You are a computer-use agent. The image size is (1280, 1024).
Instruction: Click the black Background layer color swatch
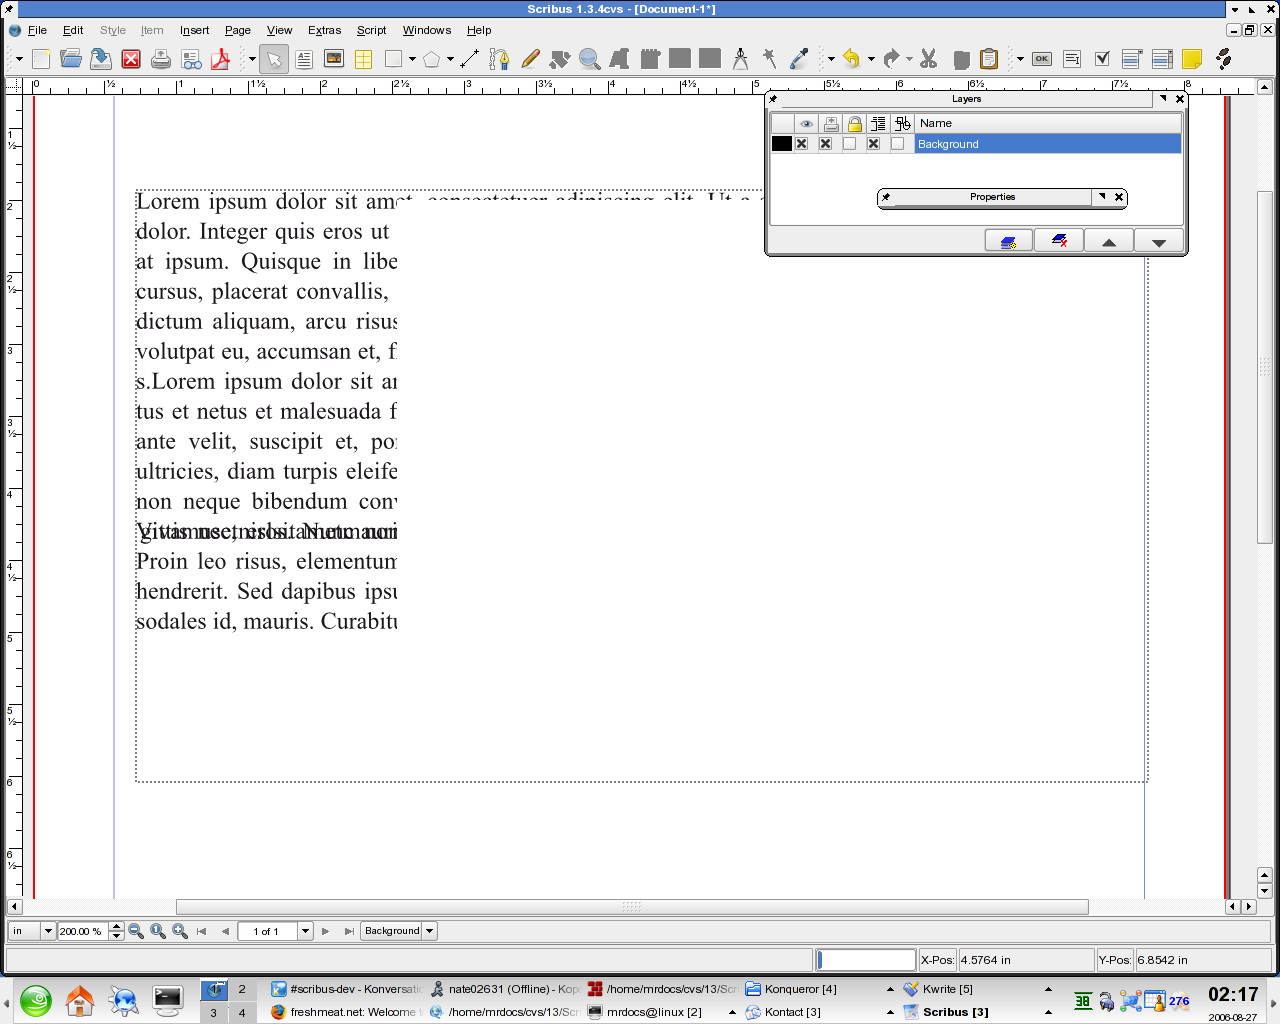coord(782,144)
